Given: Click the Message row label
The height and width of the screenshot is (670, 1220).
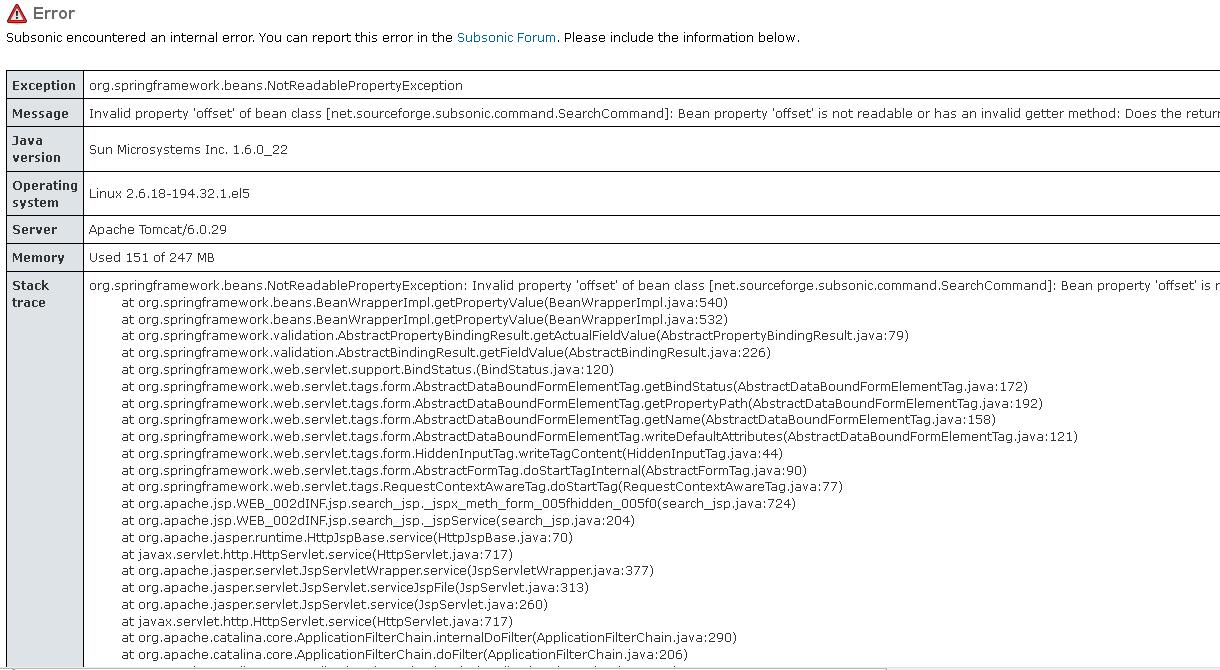Looking at the screenshot, I should pos(40,114).
